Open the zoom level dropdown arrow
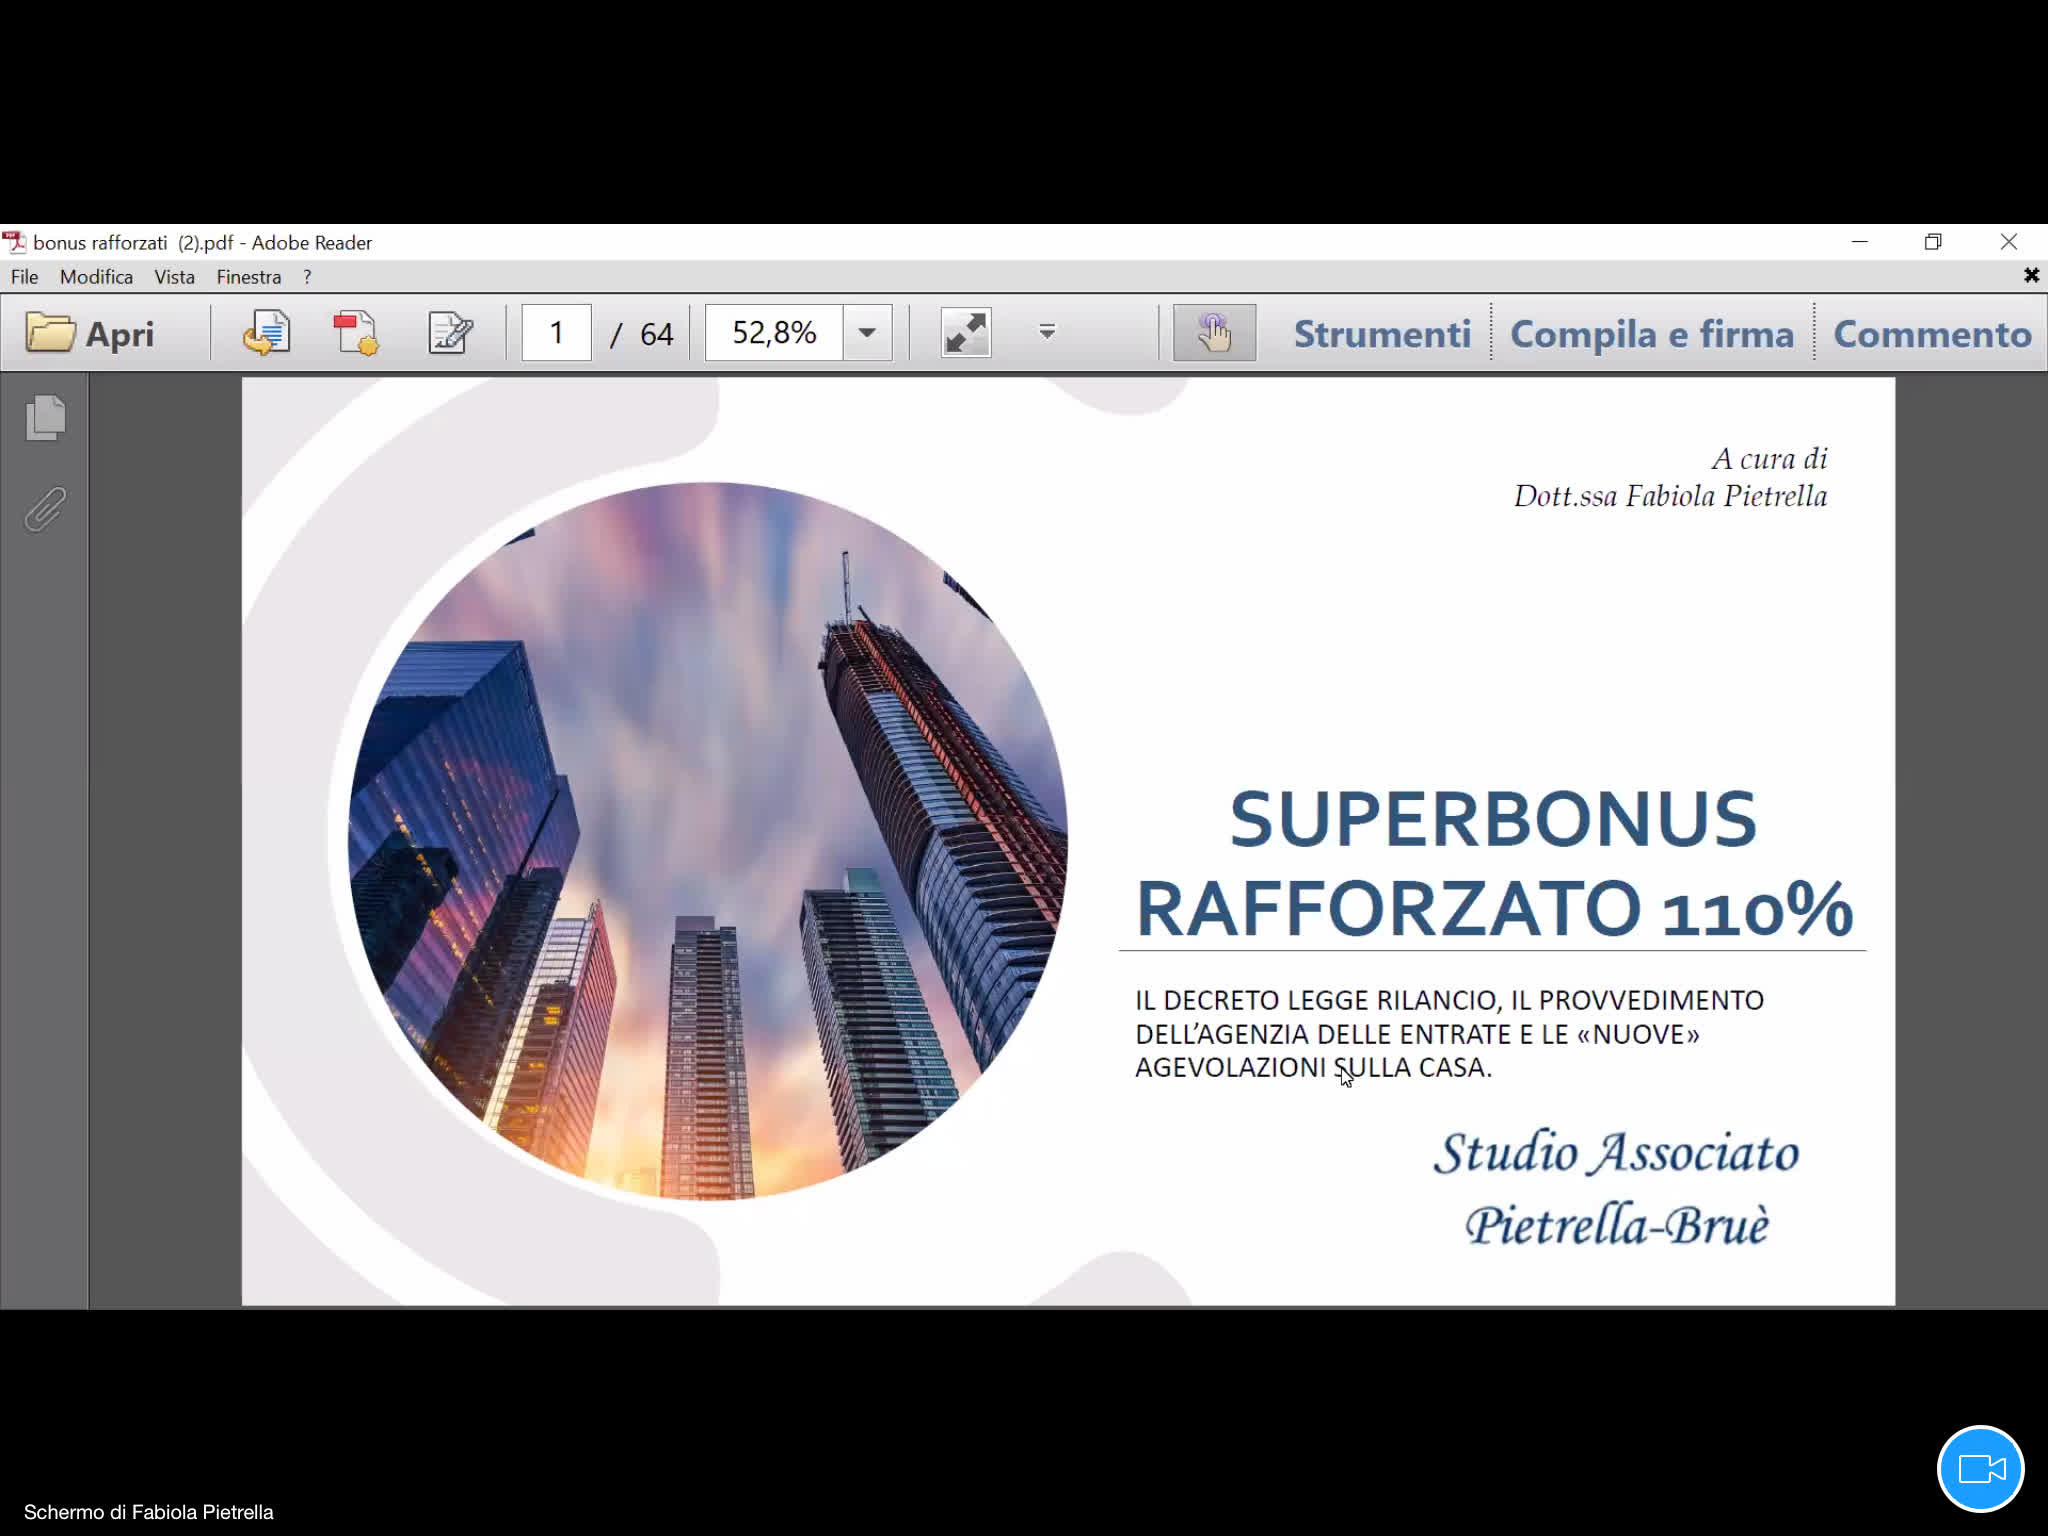 (867, 332)
